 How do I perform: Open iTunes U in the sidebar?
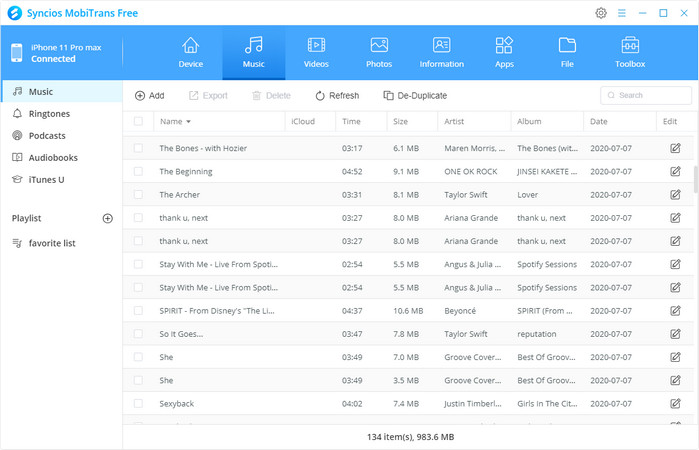(62, 180)
